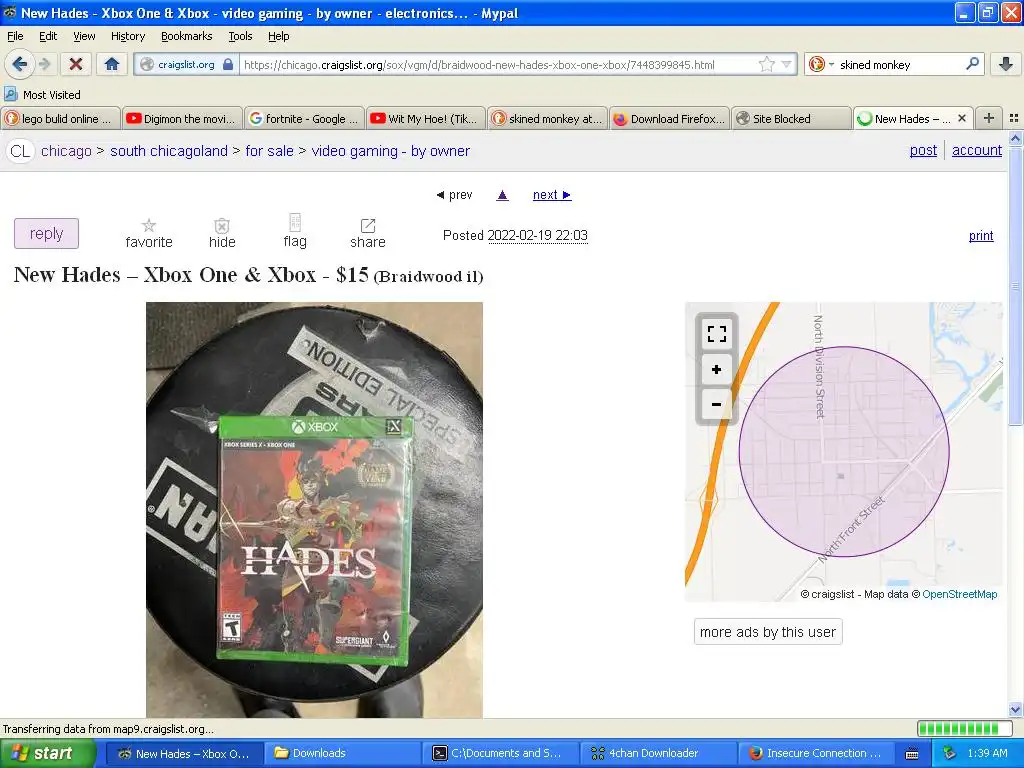Open the Hades game photo
The height and width of the screenshot is (768, 1024).
(x=314, y=509)
